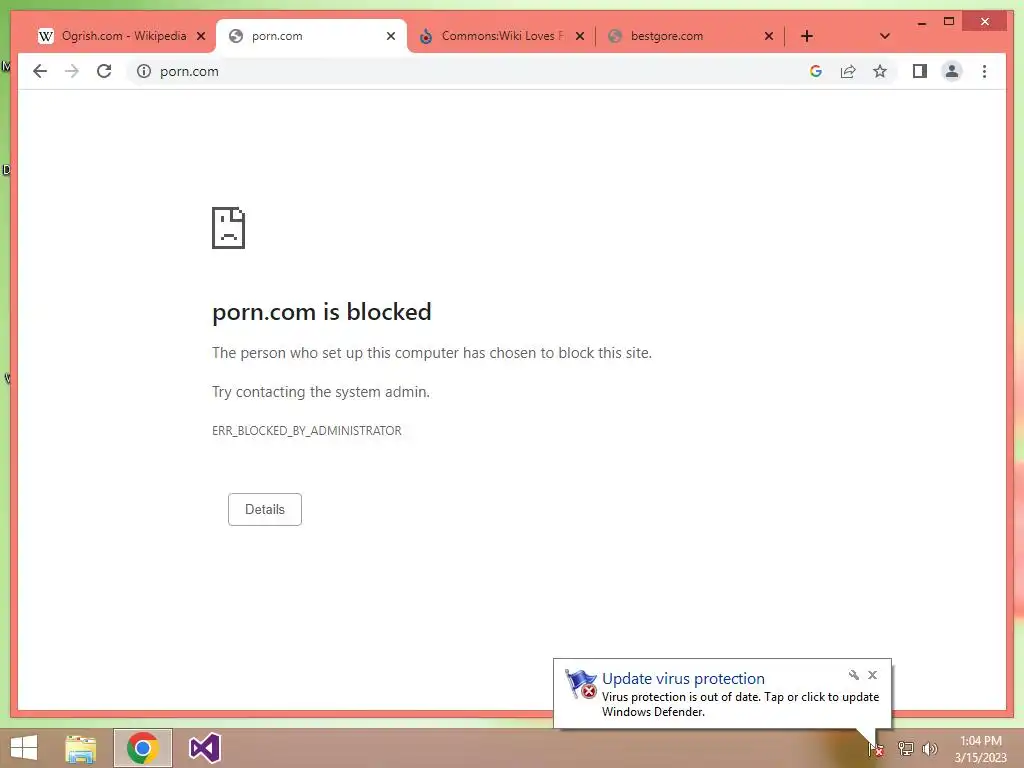Open the Chrome profile avatar
Screen dimensions: 1024x768
[x=952, y=71]
